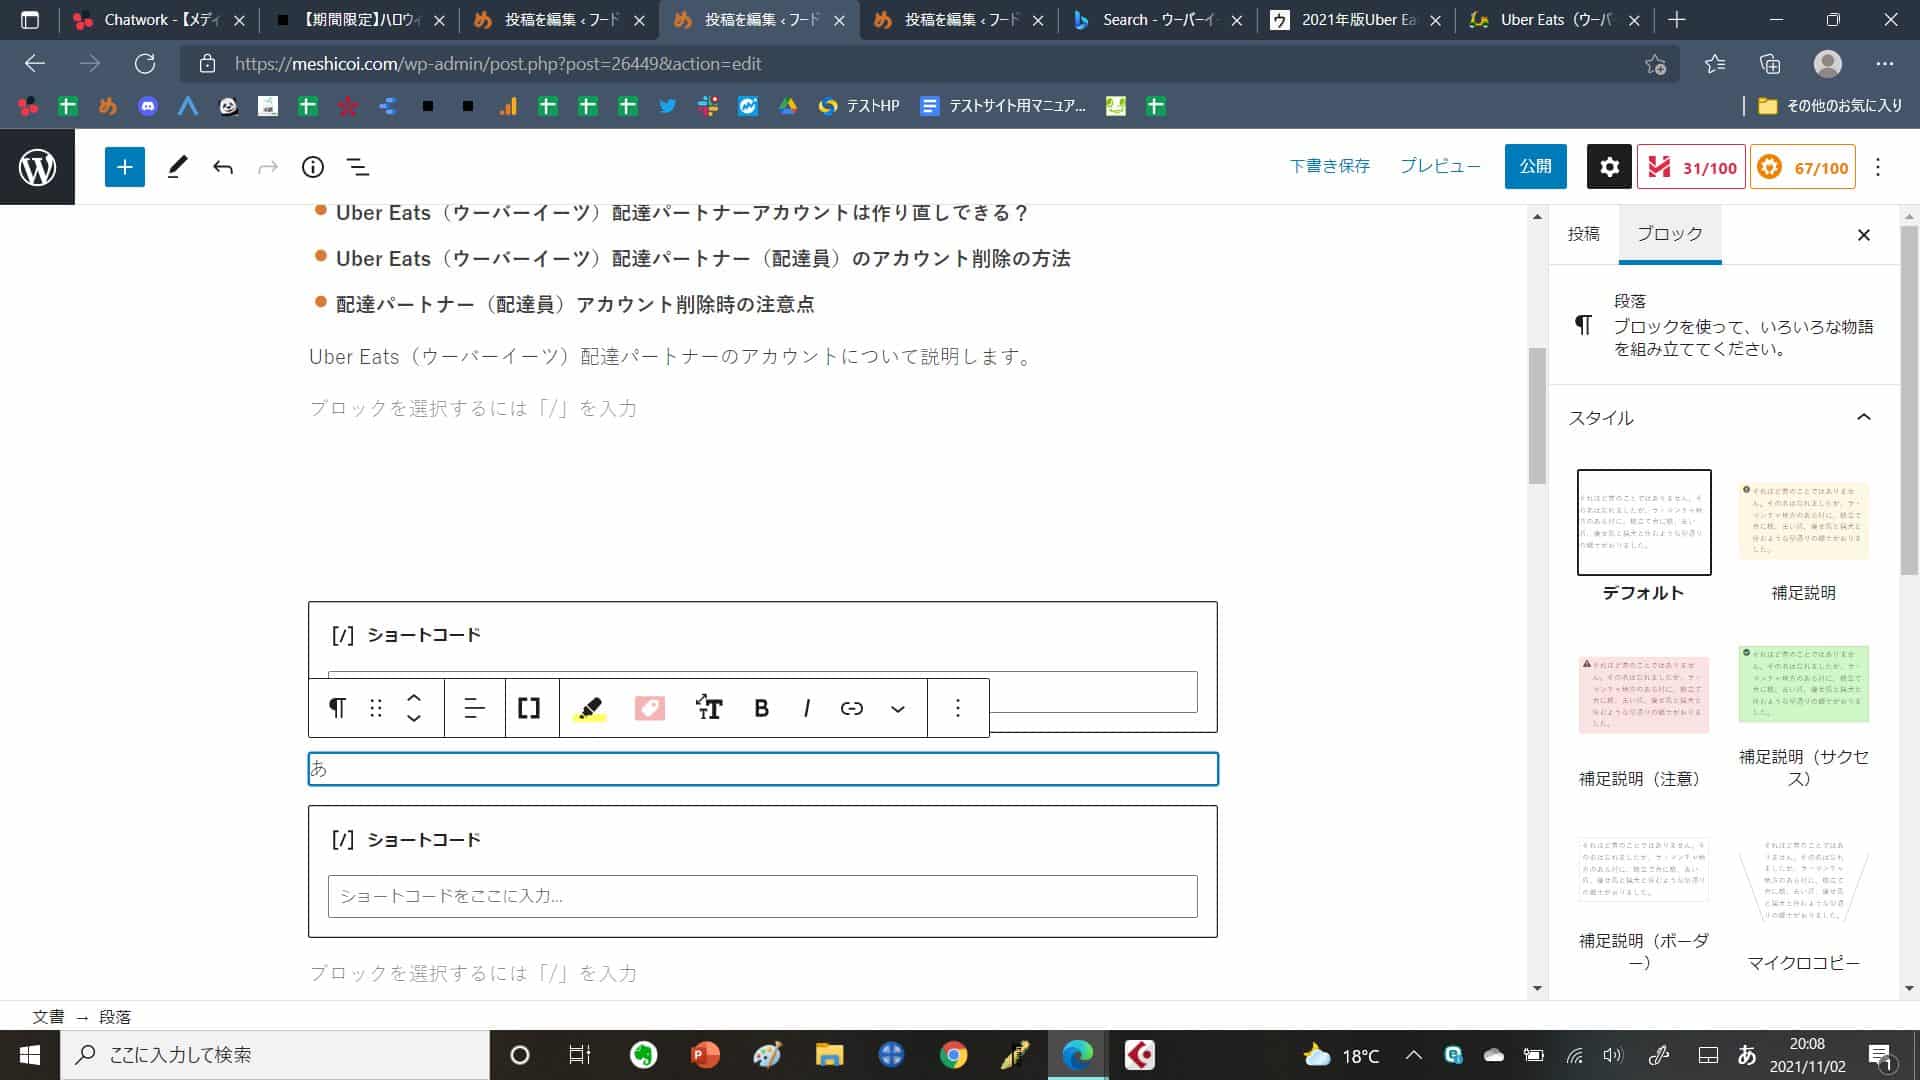Apply yellow marker highlight
1920x1080 pixels.
pos(590,708)
